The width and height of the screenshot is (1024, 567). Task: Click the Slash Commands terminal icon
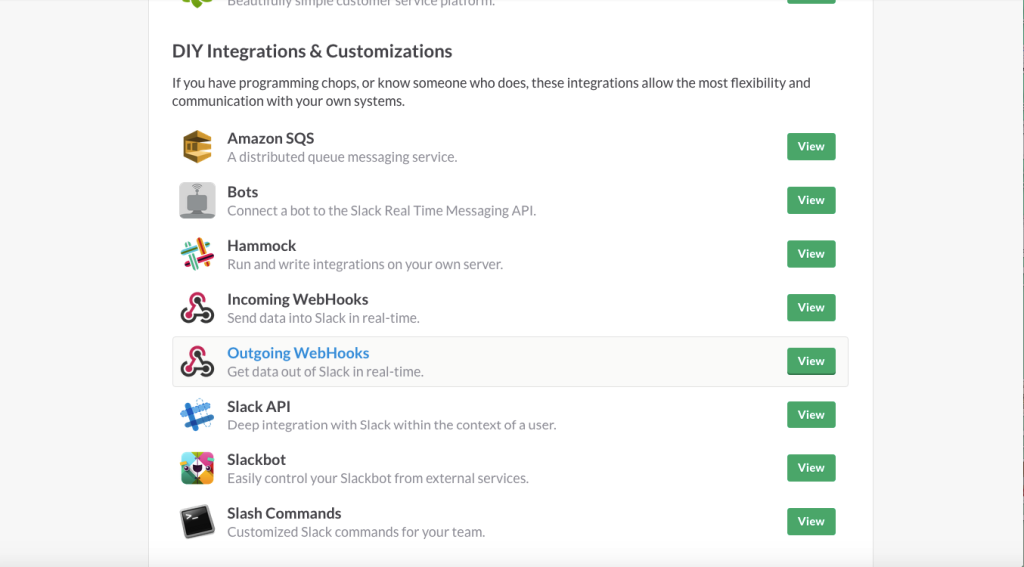(197, 521)
